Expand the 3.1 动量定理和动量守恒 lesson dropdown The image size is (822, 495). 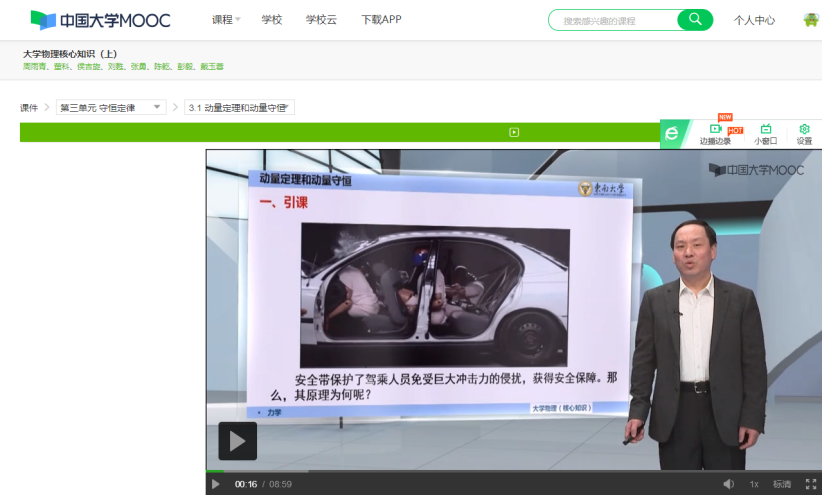click(x=239, y=107)
